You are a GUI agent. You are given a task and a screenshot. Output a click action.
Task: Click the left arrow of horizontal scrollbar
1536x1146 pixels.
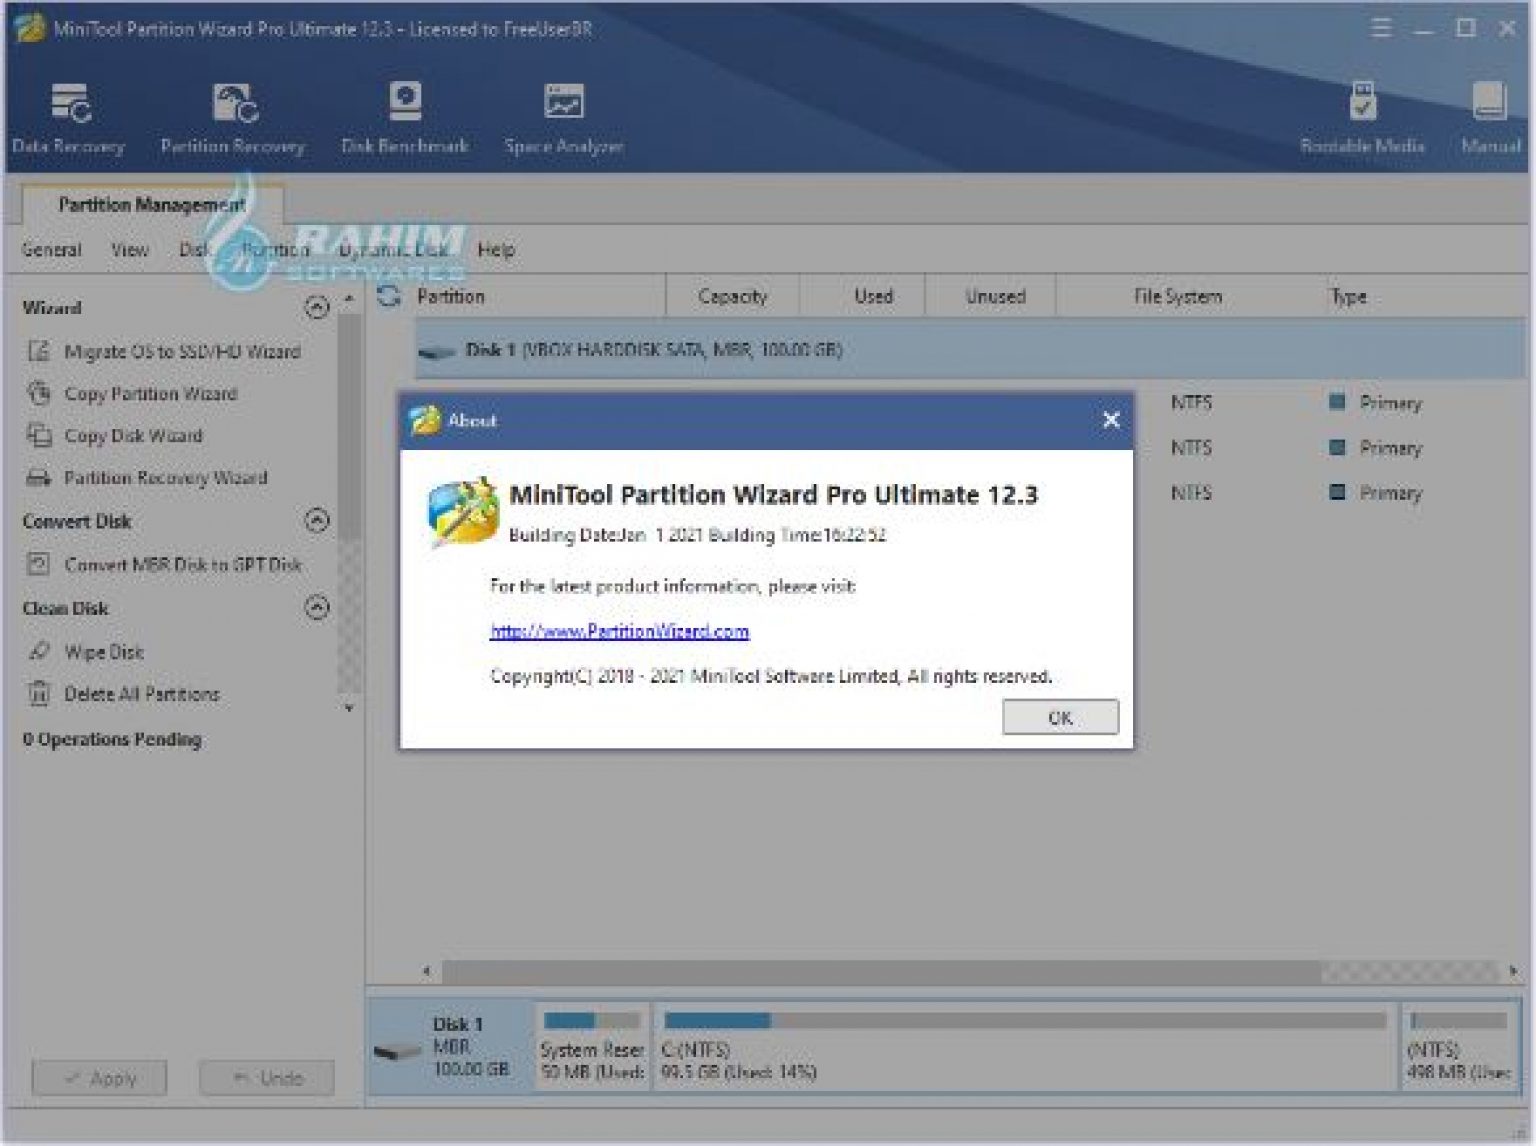(x=427, y=971)
